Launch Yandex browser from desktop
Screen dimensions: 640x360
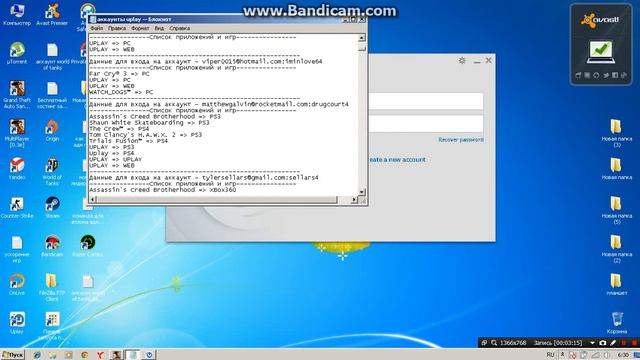pyautogui.click(x=17, y=169)
